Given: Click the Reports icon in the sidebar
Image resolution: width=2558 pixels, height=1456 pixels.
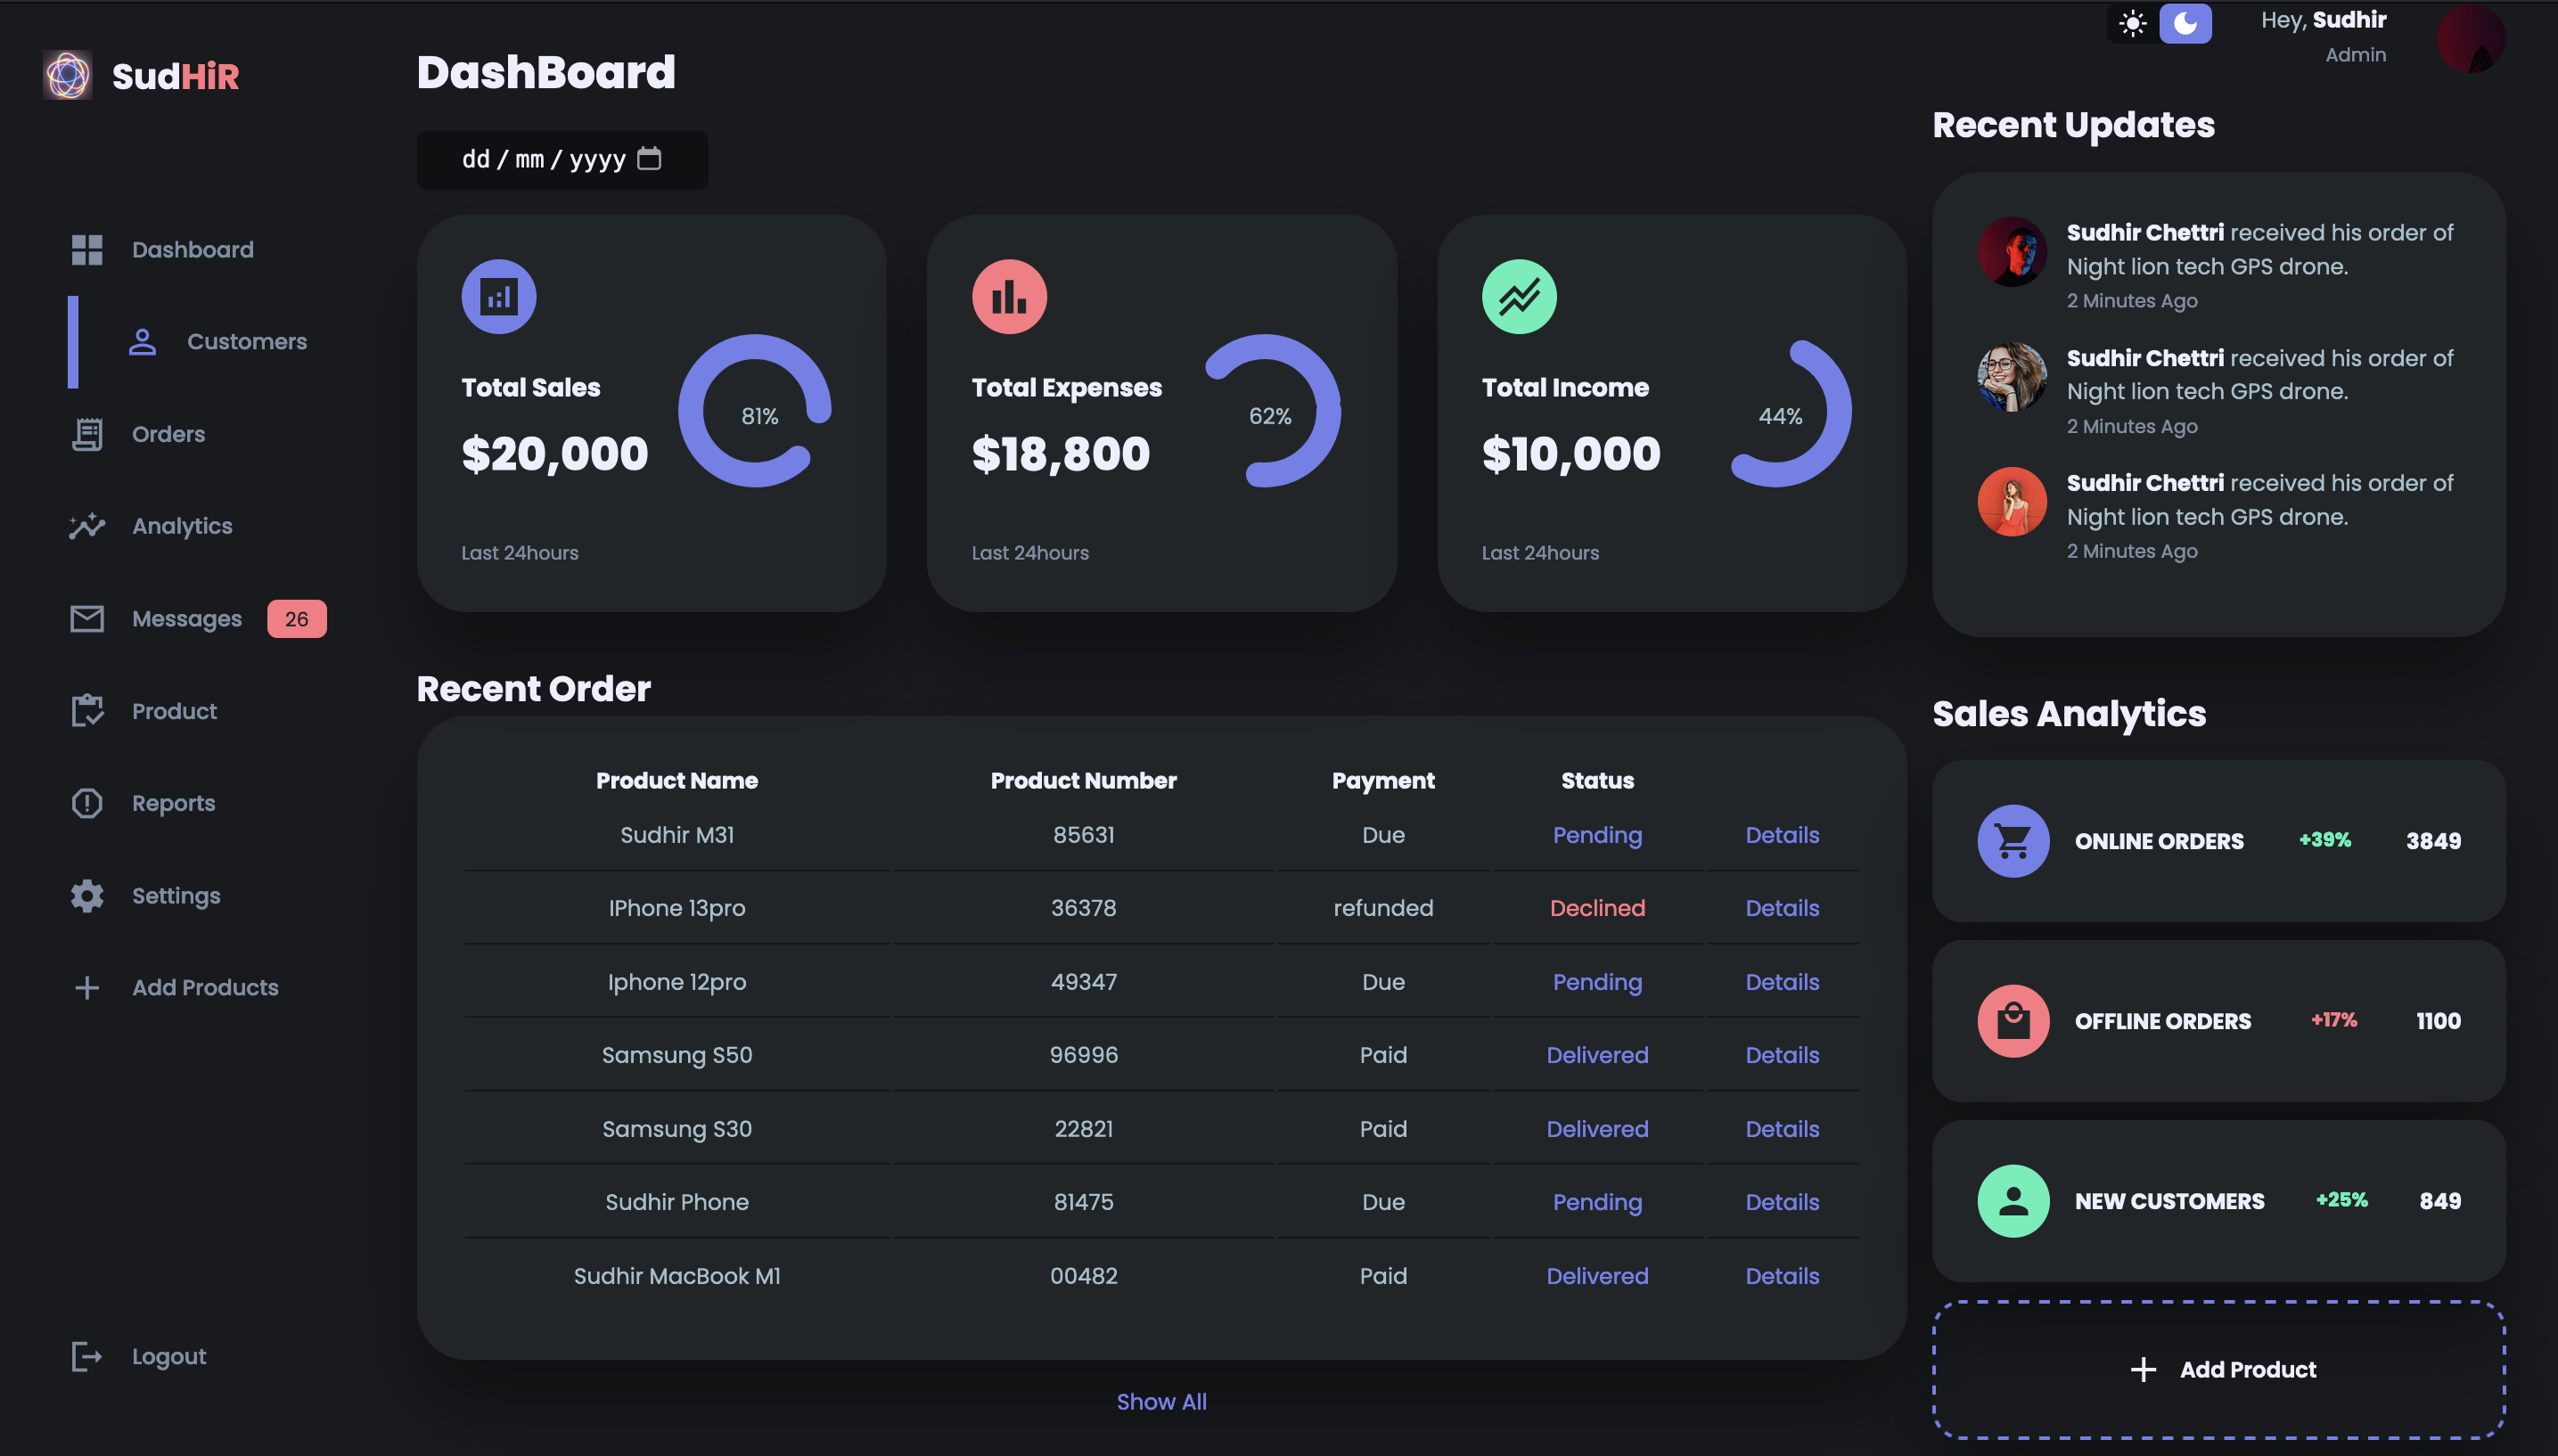Looking at the screenshot, I should click(86, 802).
